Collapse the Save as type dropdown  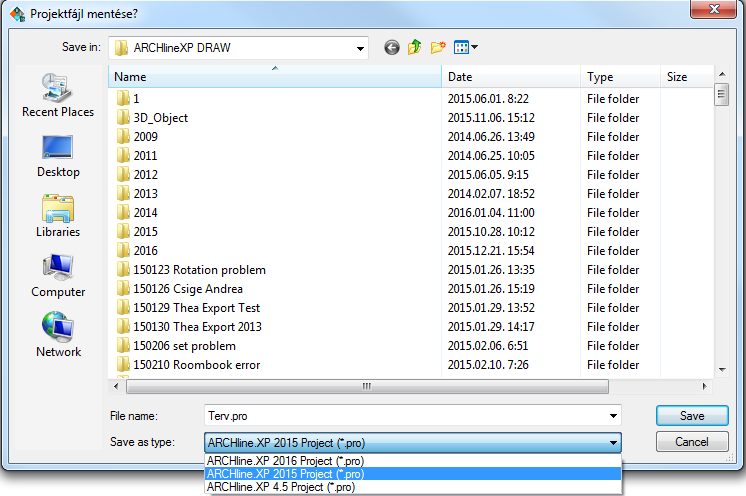(612, 442)
